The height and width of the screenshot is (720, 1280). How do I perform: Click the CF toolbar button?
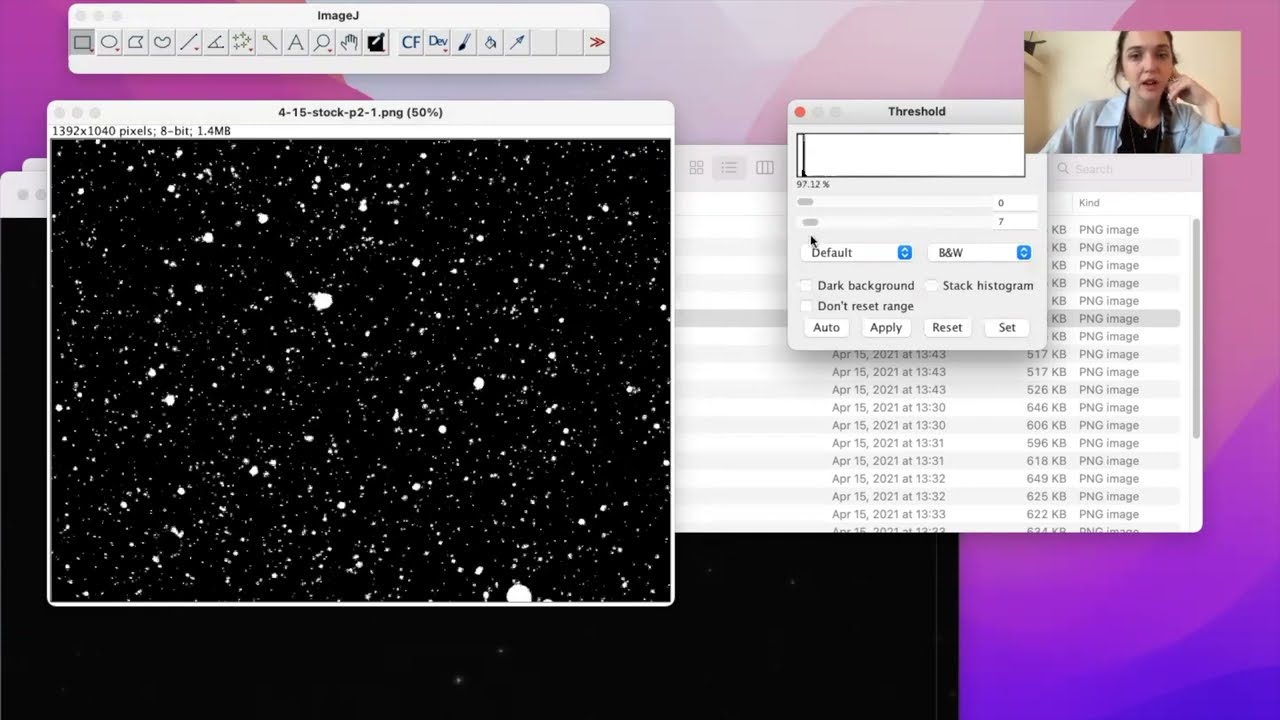(410, 42)
